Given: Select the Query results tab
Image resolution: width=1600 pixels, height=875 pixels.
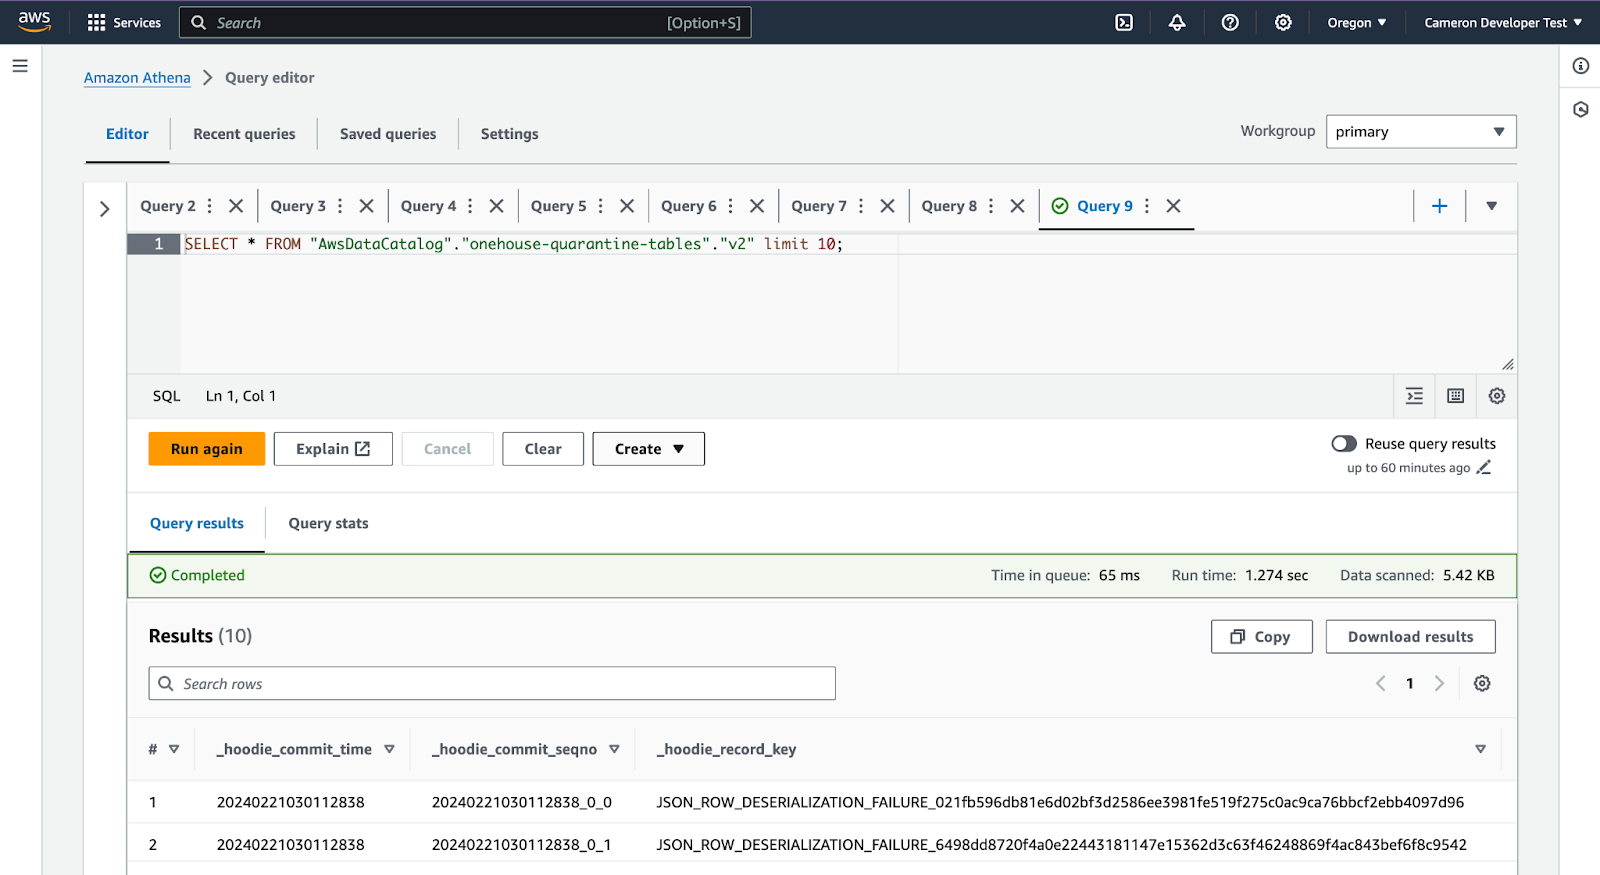Looking at the screenshot, I should (x=197, y=523).
